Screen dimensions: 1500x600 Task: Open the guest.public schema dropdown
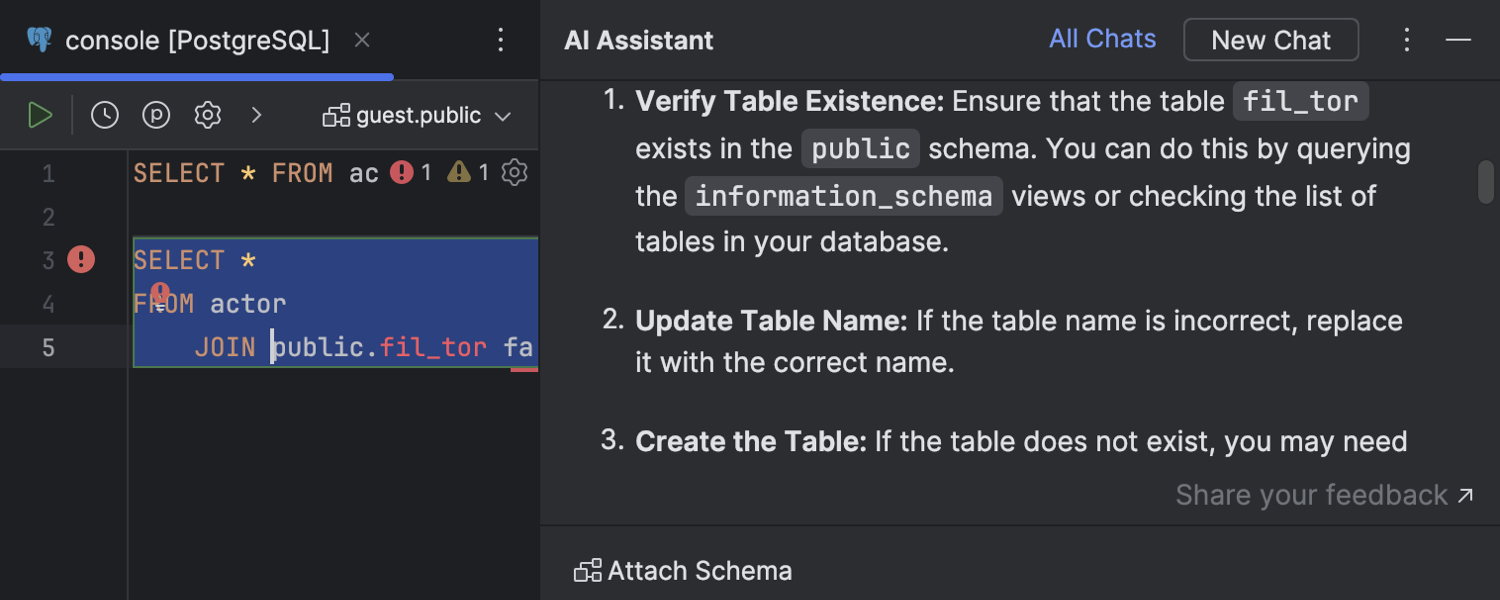tap(417, 114)
